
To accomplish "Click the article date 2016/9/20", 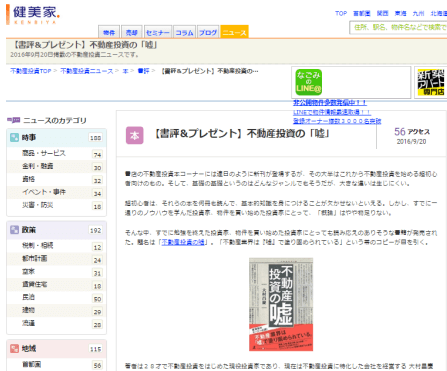I will click(411, 141).
